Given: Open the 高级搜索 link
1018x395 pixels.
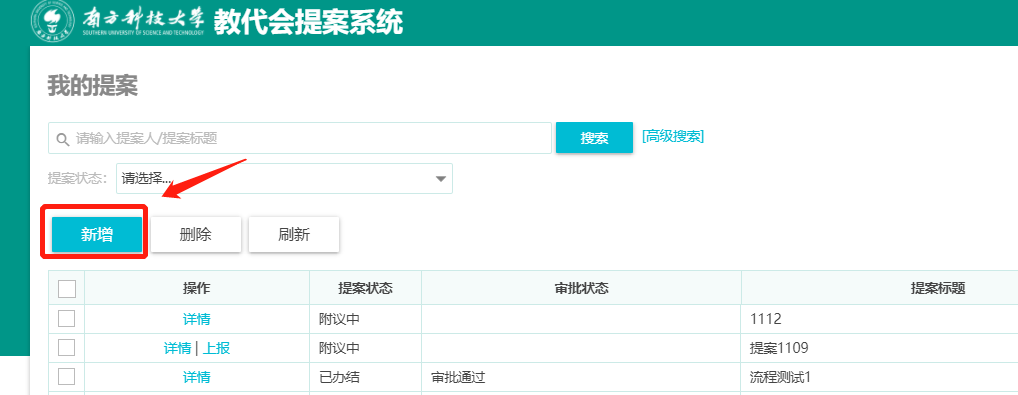Looking at the screenshot, I should pyautogui.click(x=673, y=136).
